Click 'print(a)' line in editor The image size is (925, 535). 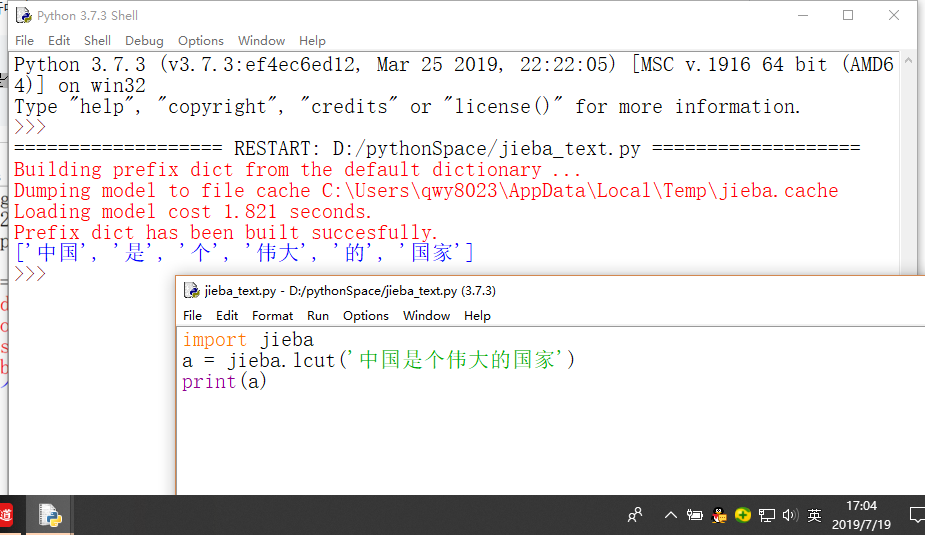[224, 382]
